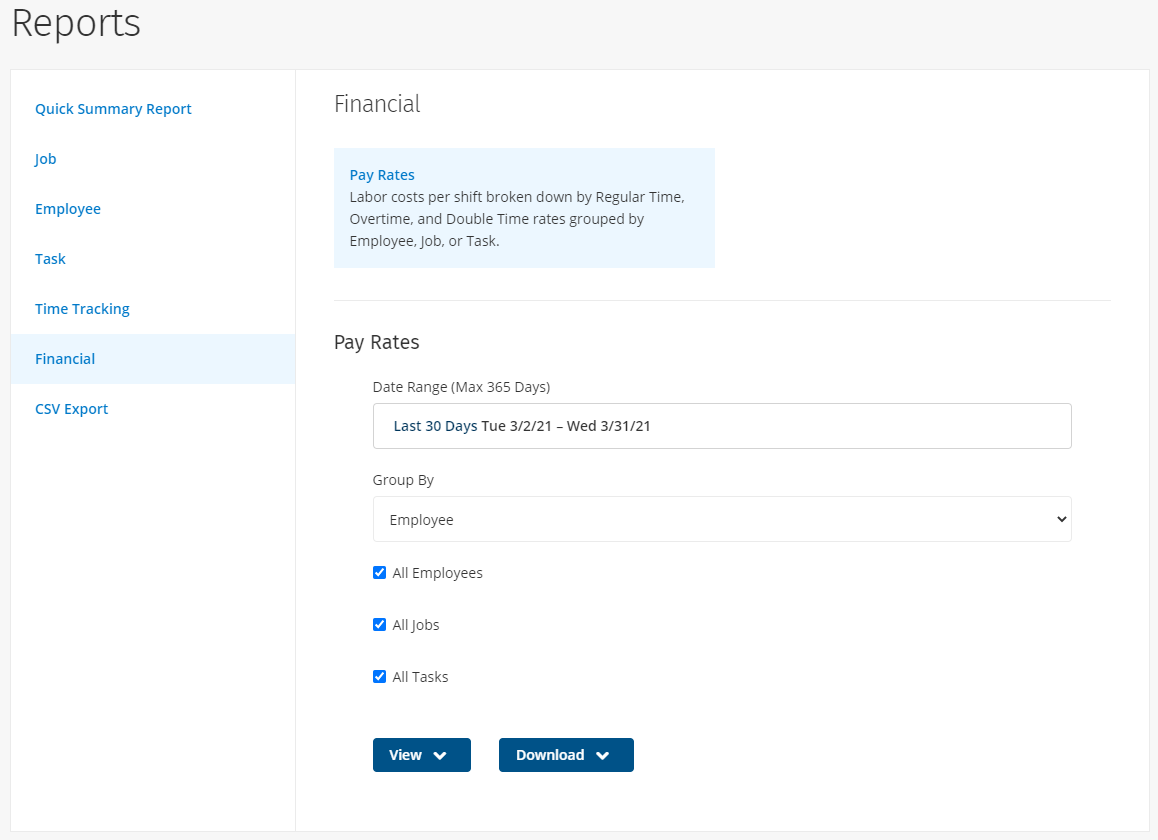Toggle the All Tasks checkbox
Viewport: 1158px width, 840px height.
[379, 676]
